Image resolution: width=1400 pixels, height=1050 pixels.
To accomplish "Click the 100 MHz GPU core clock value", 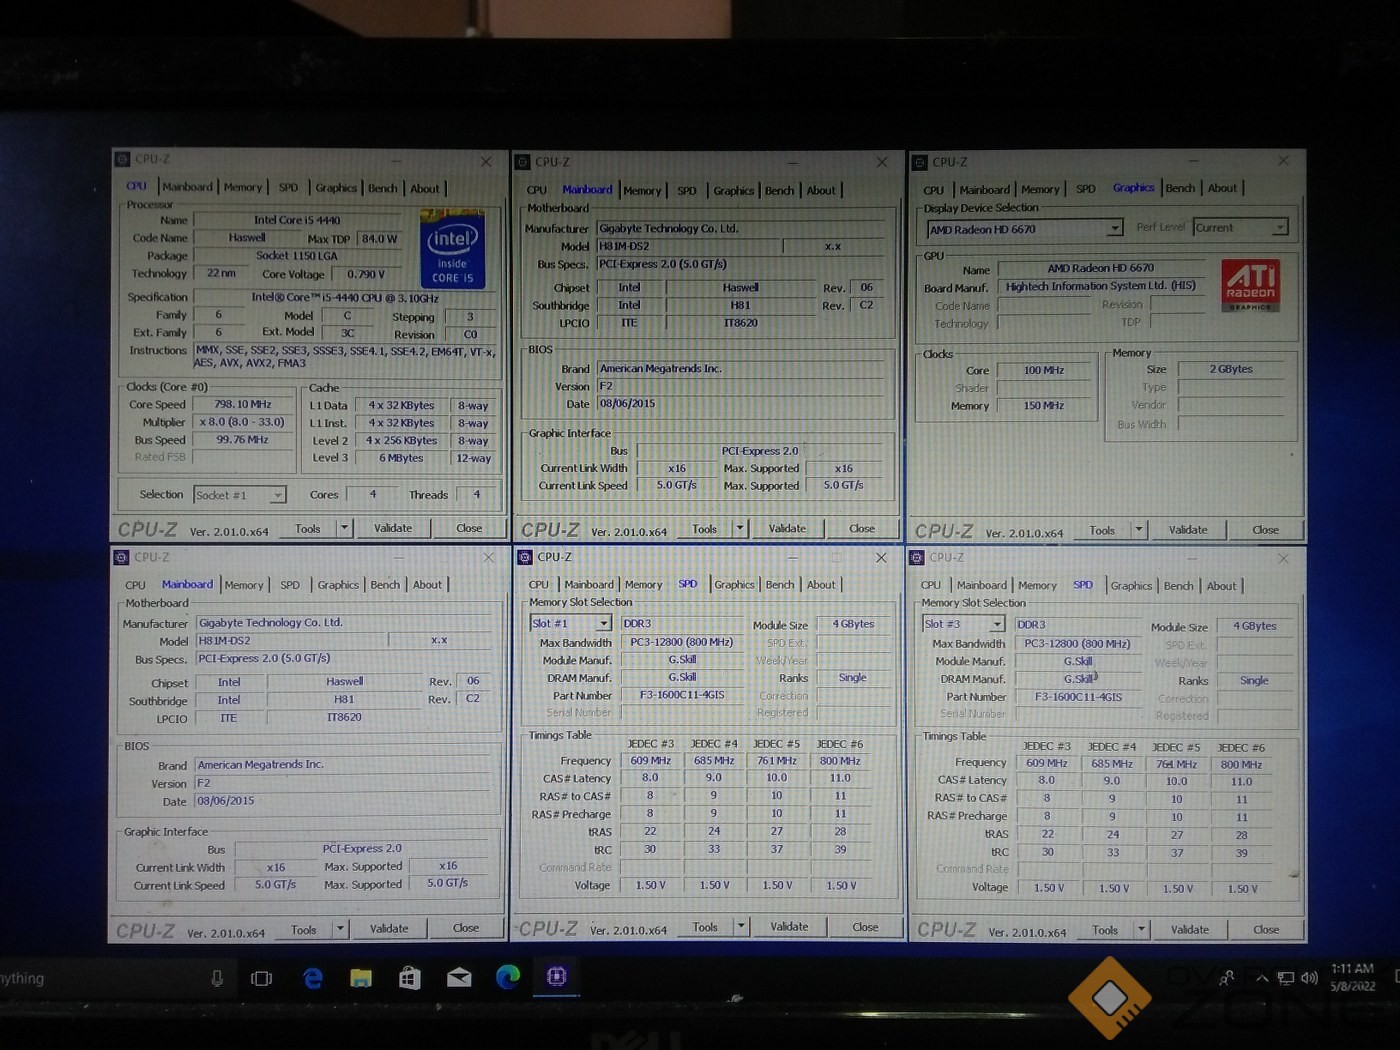I will click(x=1044, y=371).
